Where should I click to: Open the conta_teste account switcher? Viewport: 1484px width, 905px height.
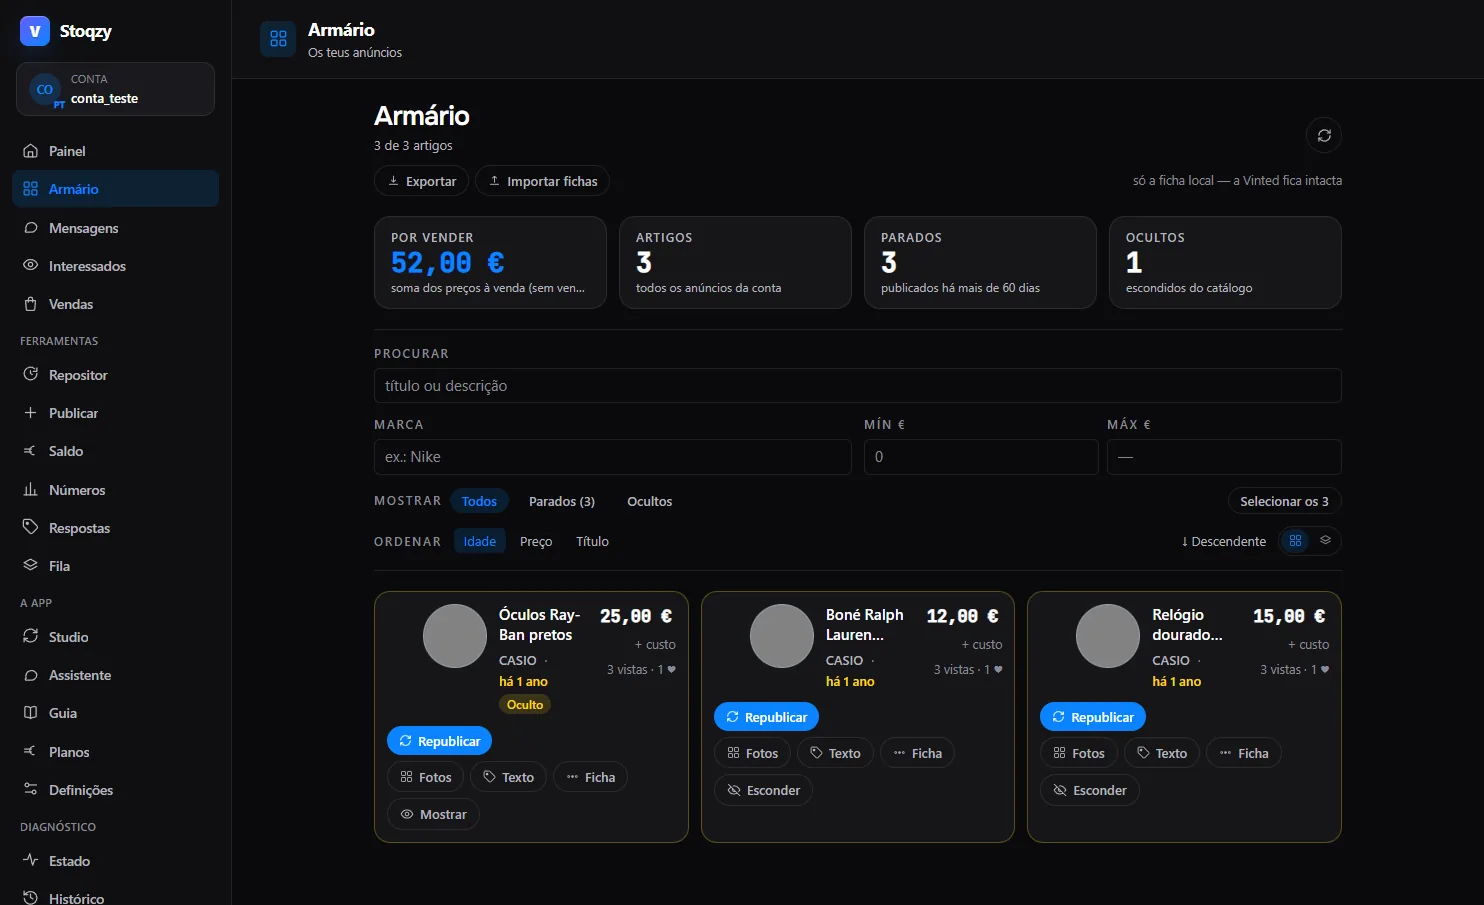point(115,89)
